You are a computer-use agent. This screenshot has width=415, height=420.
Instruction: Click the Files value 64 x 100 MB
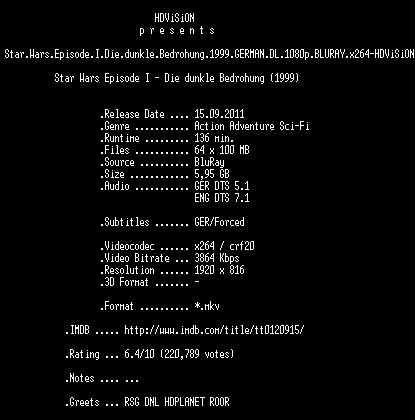tap(222, 150)
